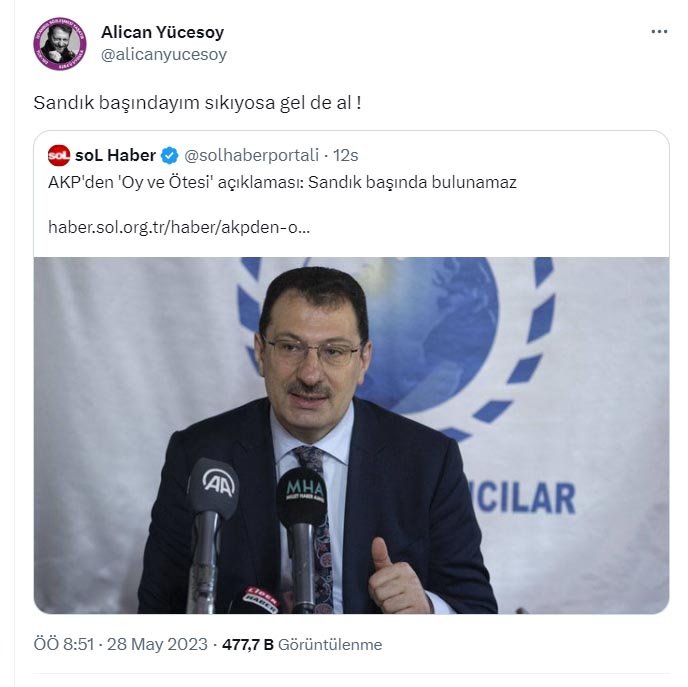688x687 pixels.
Task: Open the three-dot more options menu
Action: [x=659, y=32]
